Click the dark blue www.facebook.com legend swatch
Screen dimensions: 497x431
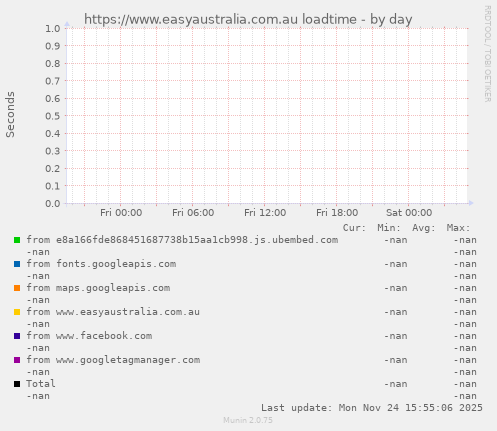coord(17,336)
